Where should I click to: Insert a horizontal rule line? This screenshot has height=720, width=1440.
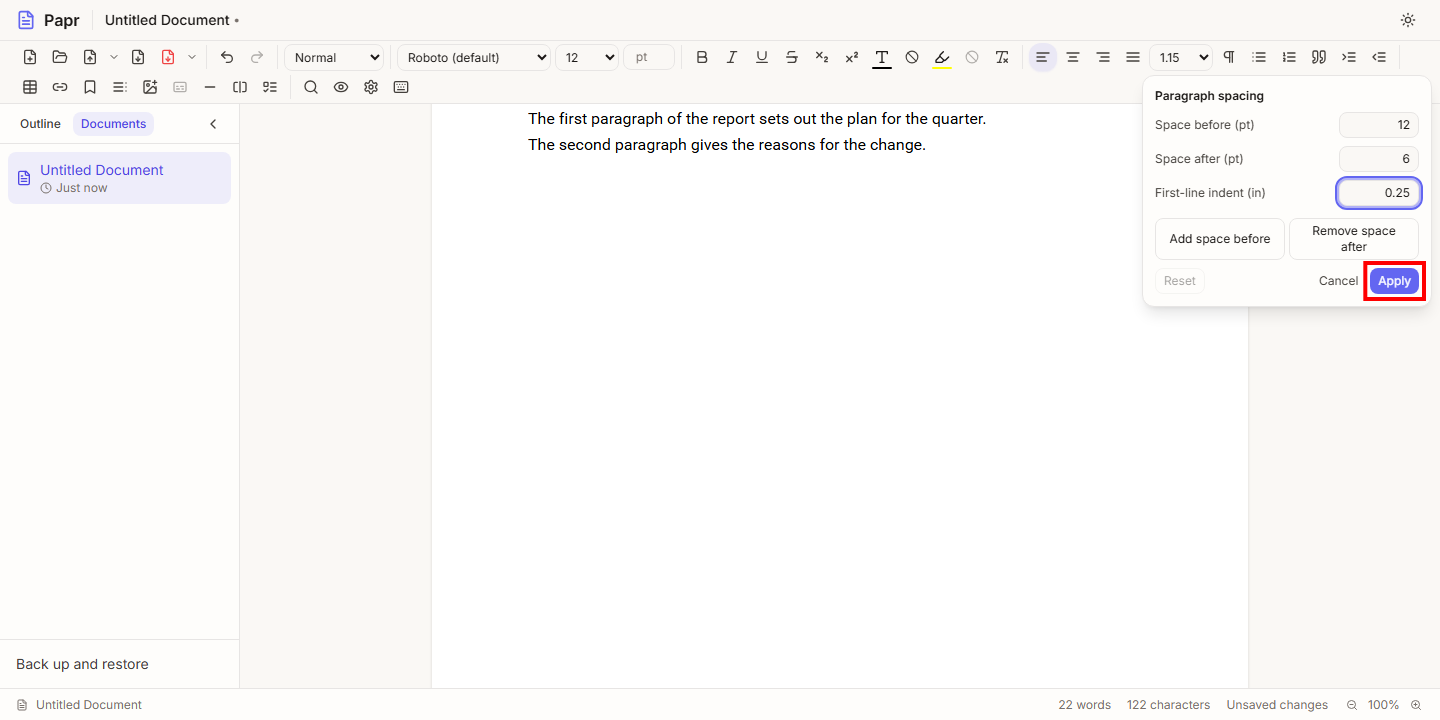tap(210, 87)
